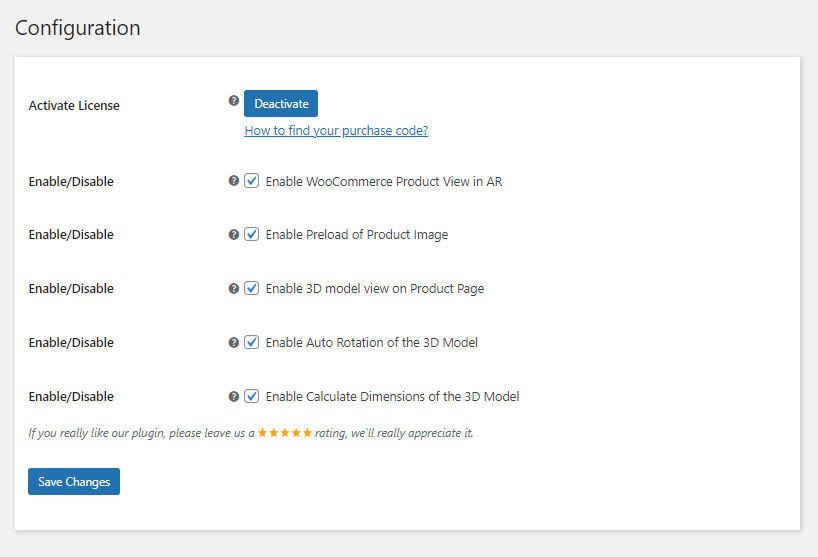Click help icon for Preload Product Image
This screenshot has width=818, height=557.
[x=234, y=235]
